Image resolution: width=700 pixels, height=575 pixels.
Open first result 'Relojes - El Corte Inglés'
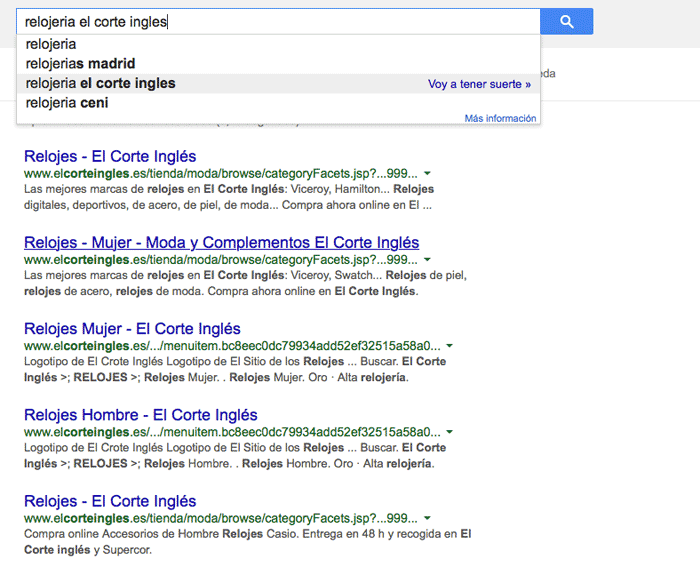110,156
